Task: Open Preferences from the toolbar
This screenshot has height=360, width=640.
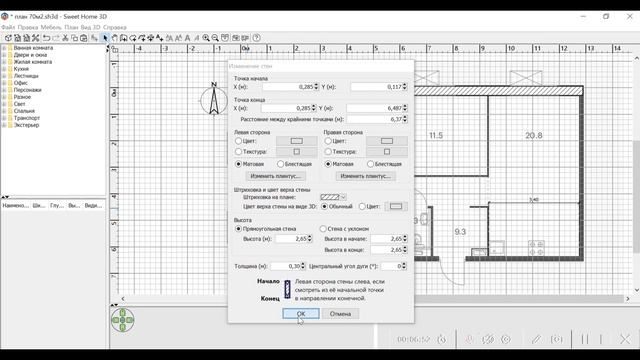Action: point(35,38)
